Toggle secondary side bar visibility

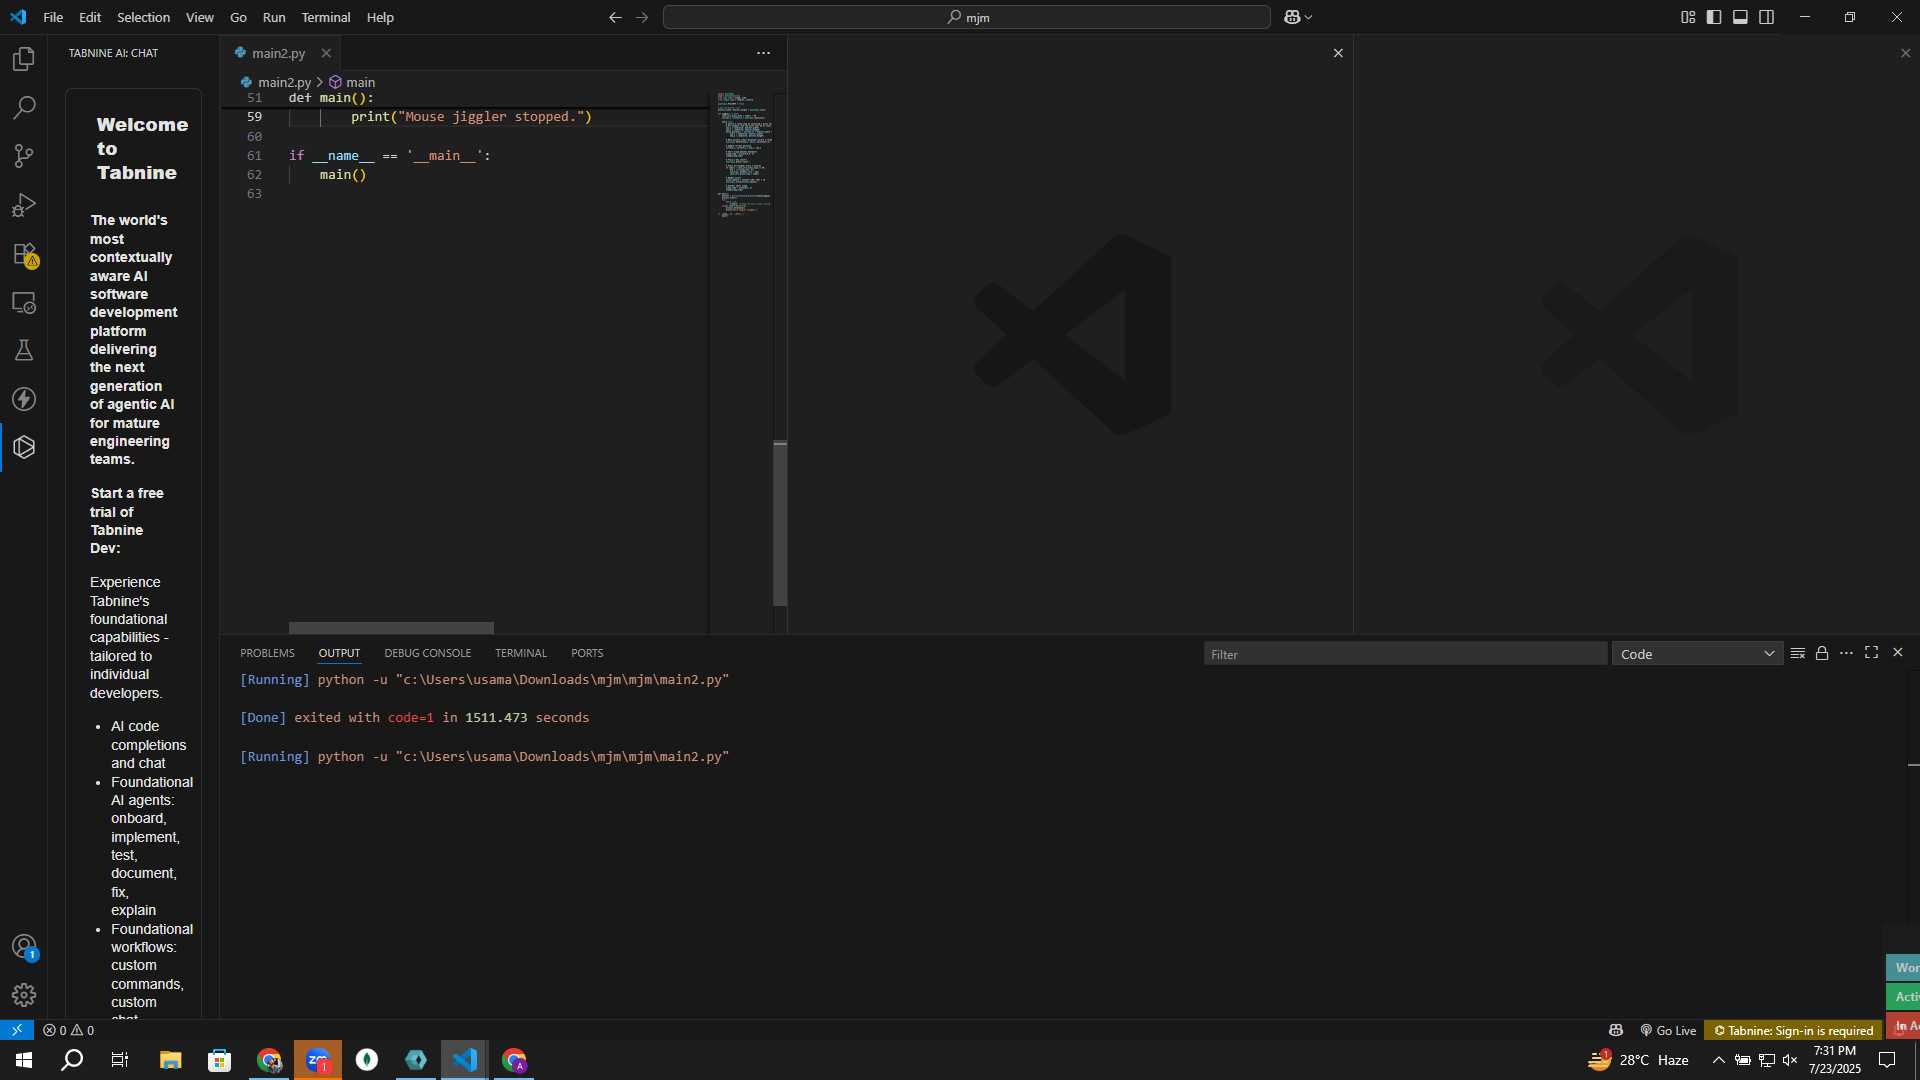1767,17
